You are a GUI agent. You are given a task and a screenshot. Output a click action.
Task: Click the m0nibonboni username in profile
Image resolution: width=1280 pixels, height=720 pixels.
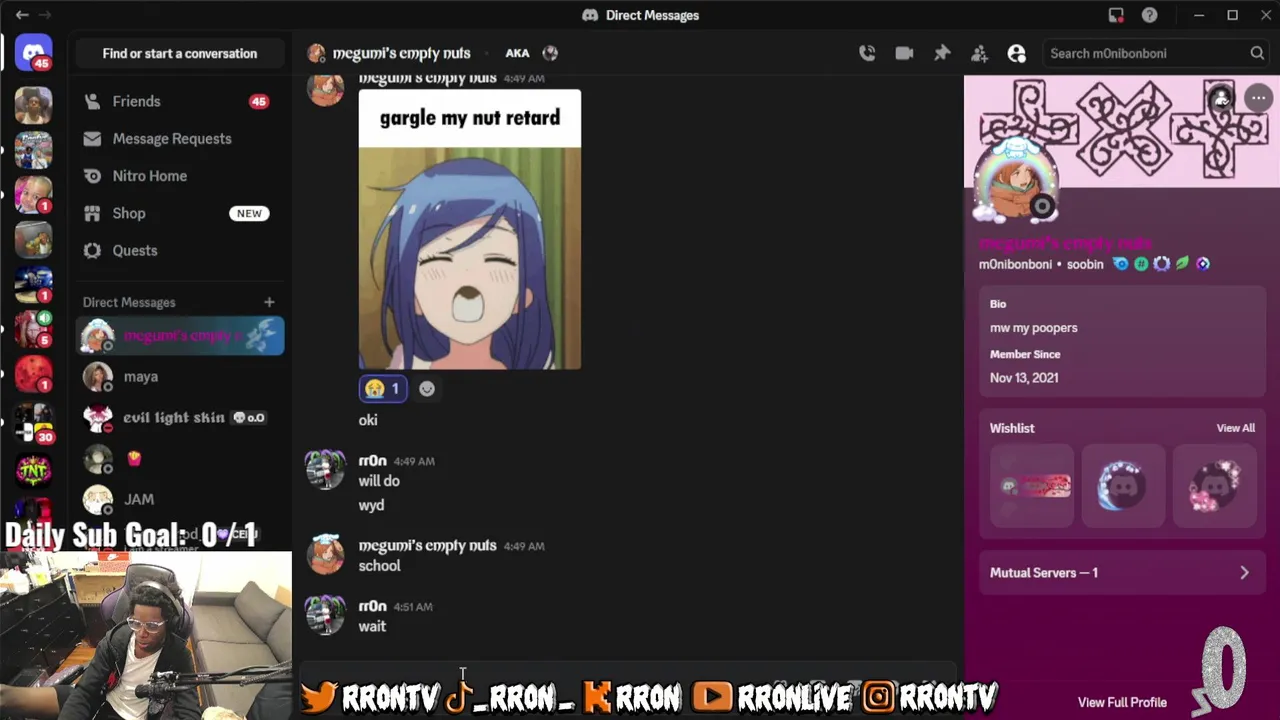coord(1015,264)
